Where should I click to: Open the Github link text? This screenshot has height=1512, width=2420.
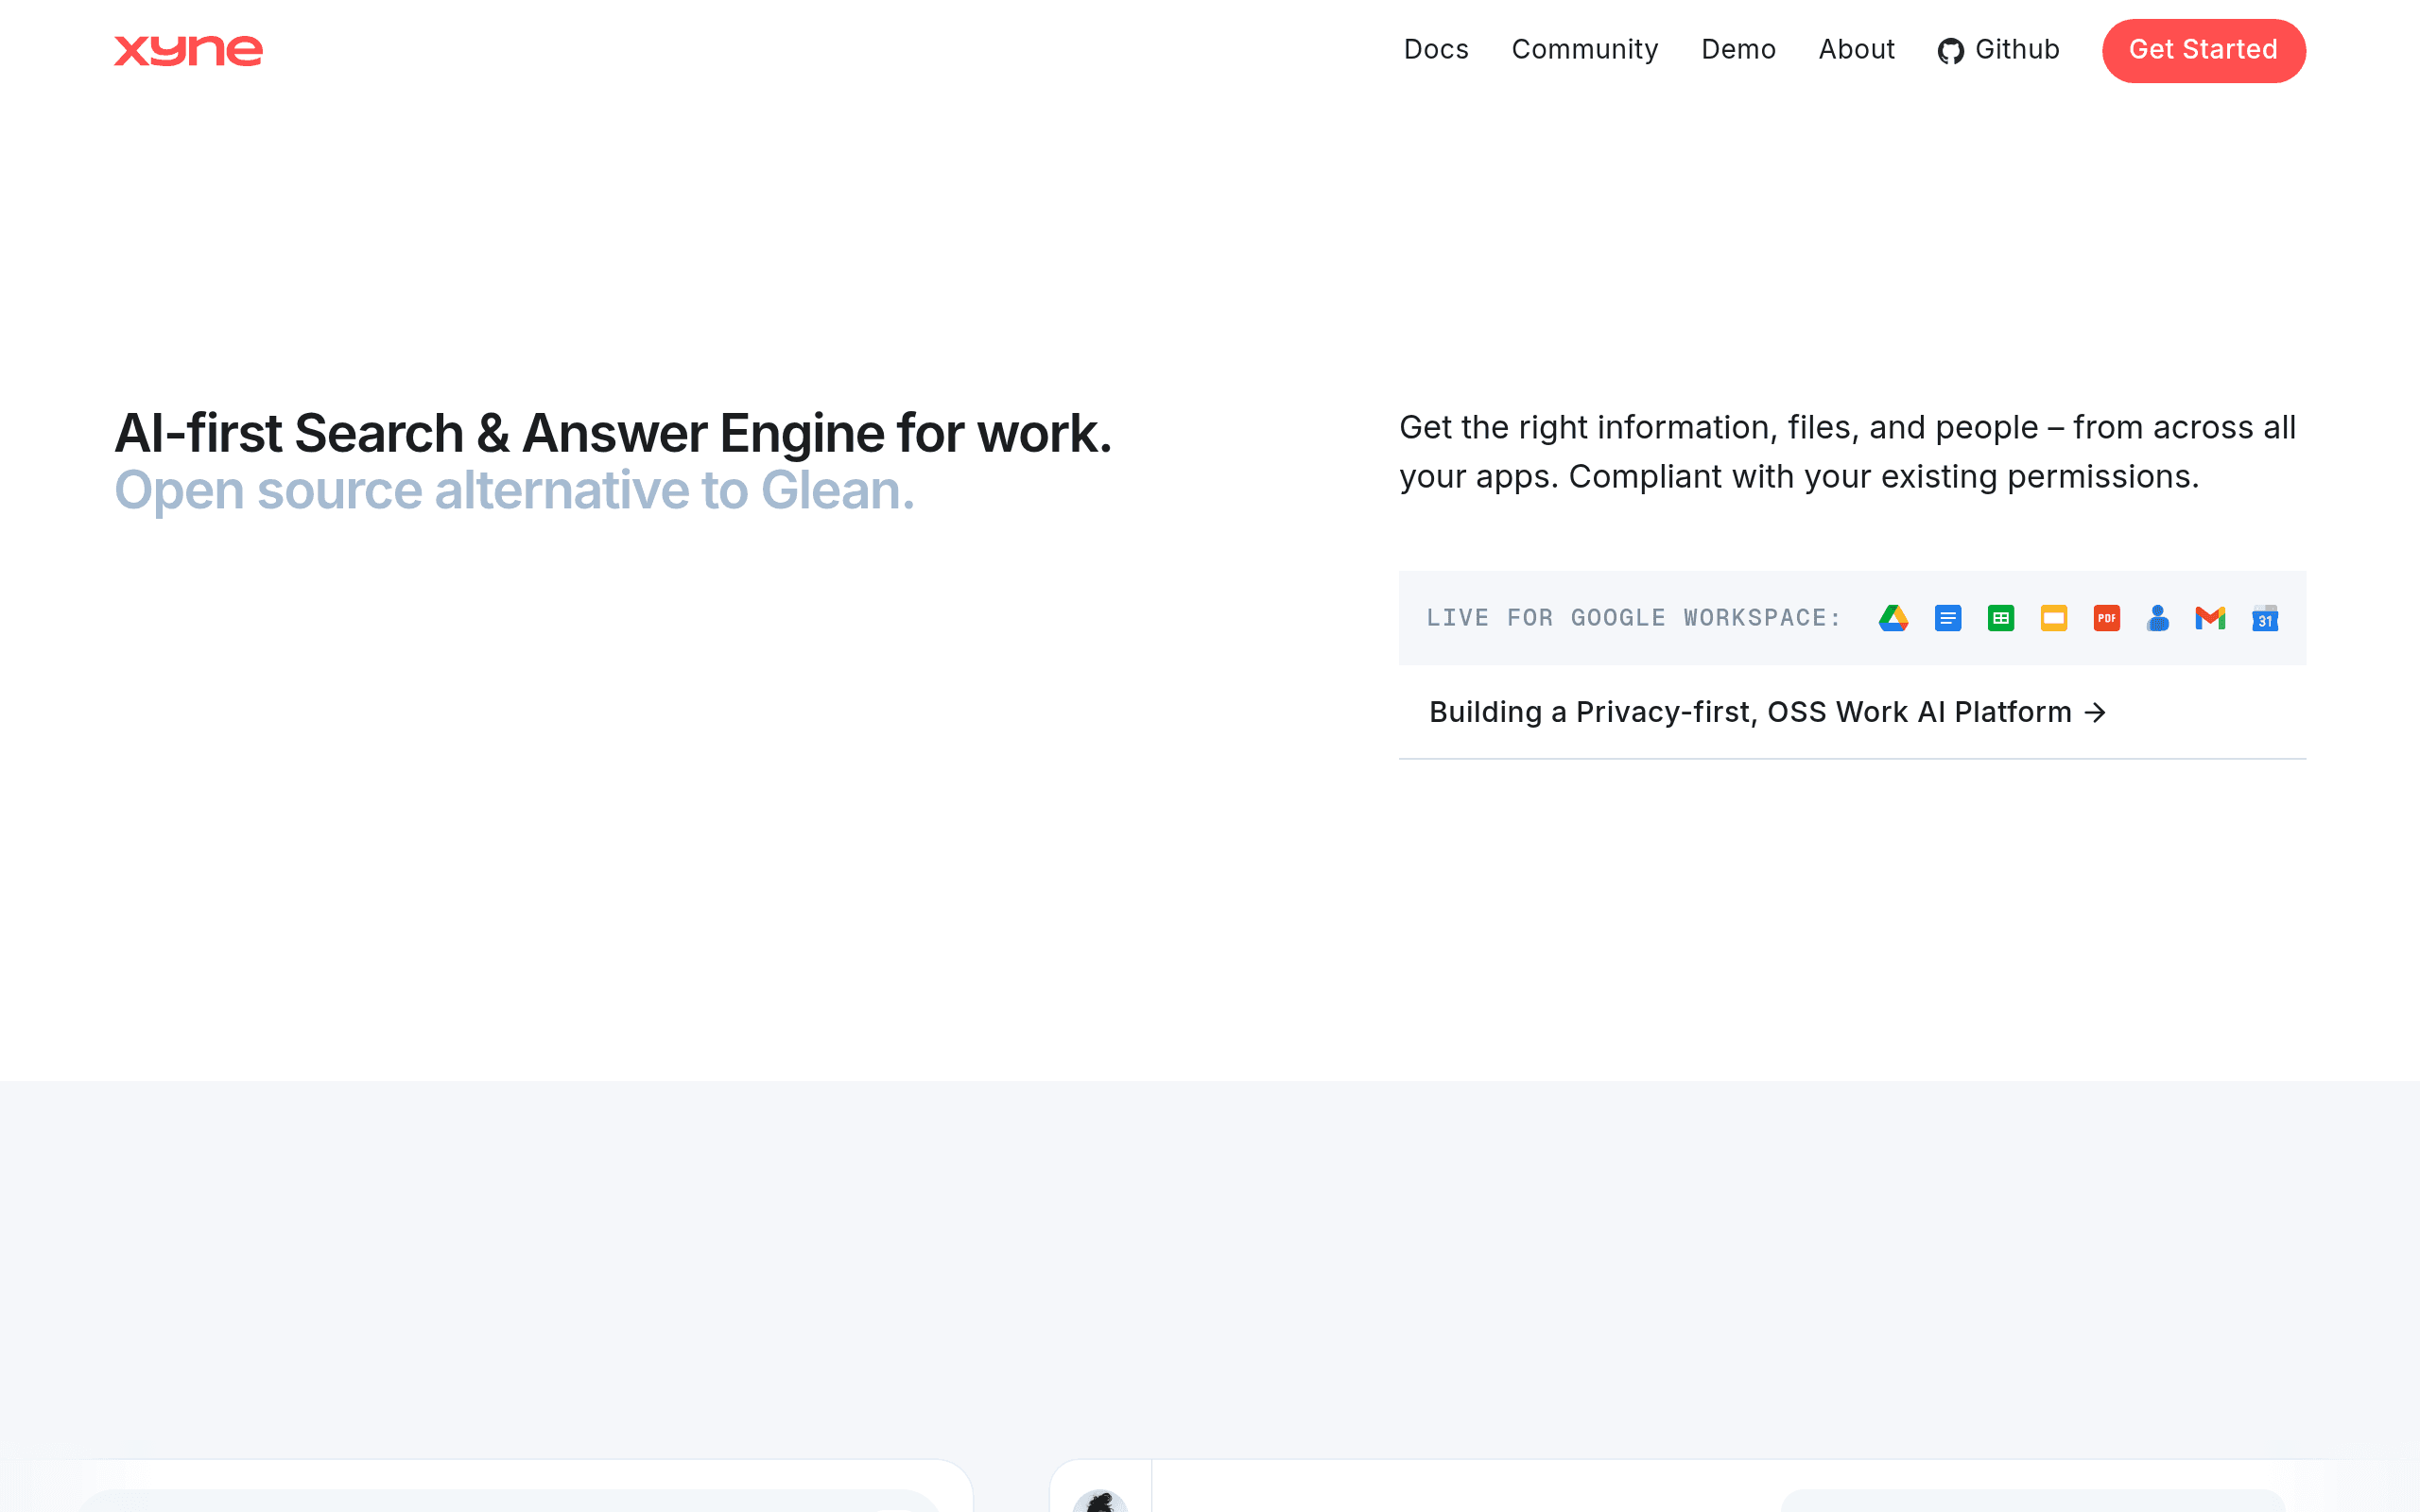tap(2017, 49)
